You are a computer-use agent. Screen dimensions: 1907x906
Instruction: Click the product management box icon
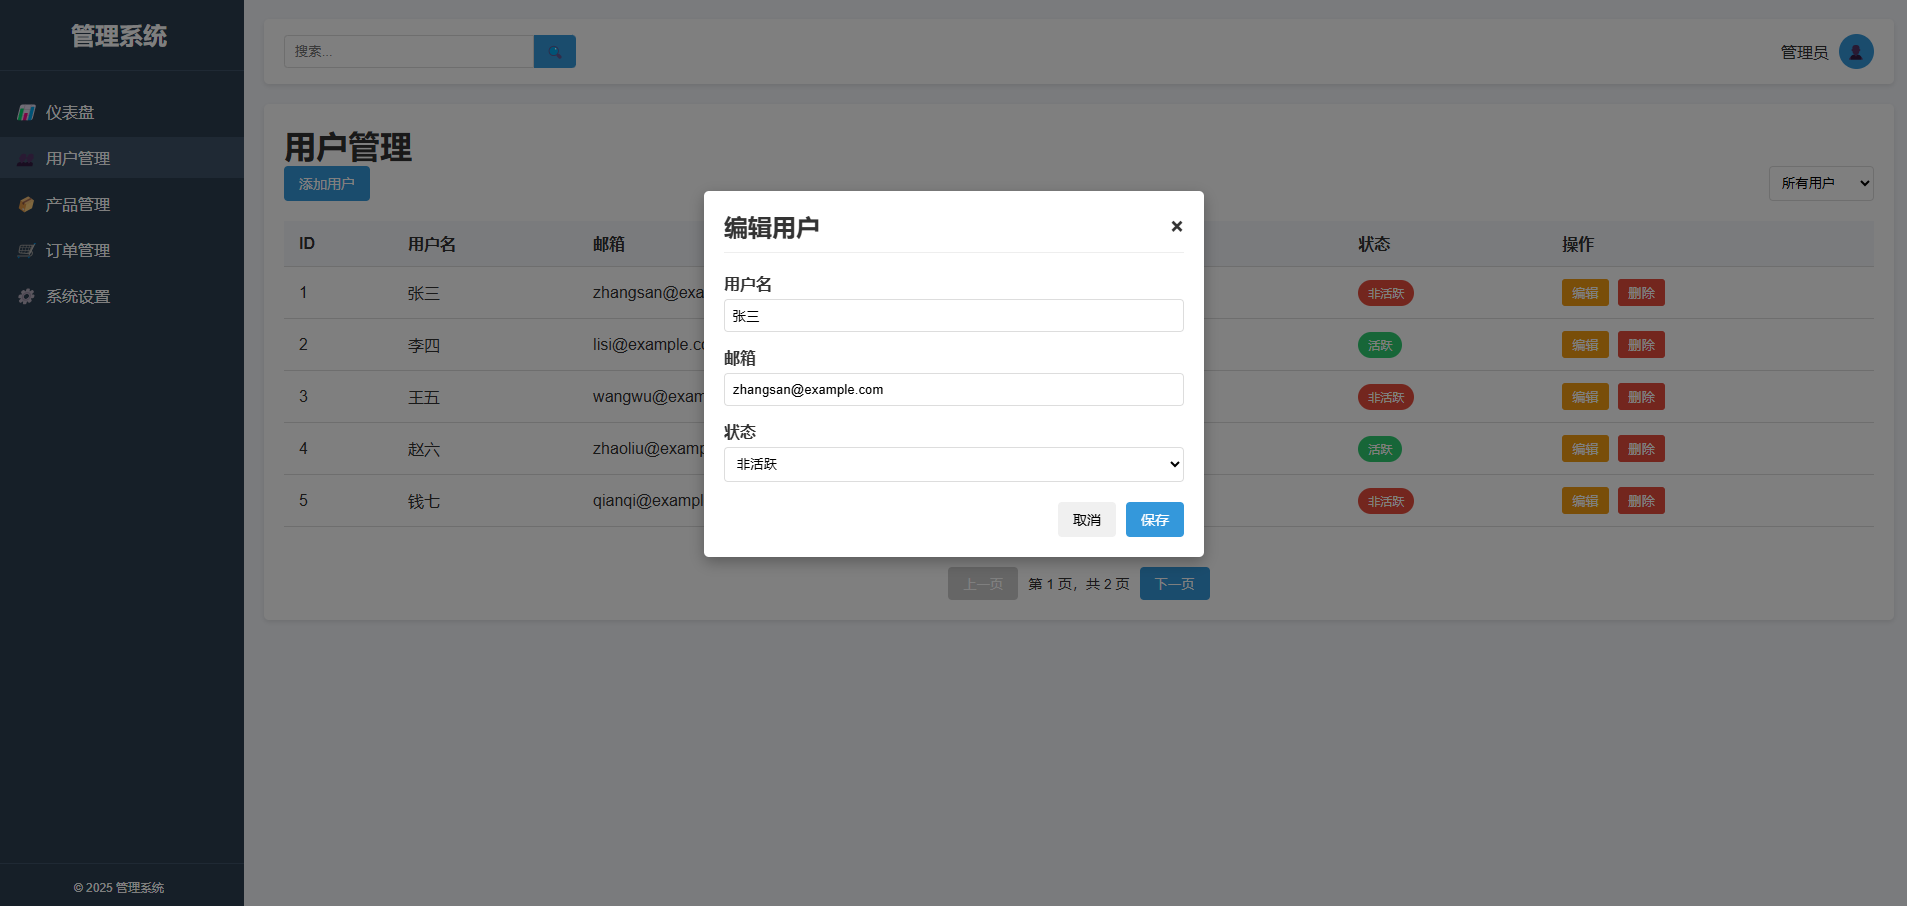27,205
